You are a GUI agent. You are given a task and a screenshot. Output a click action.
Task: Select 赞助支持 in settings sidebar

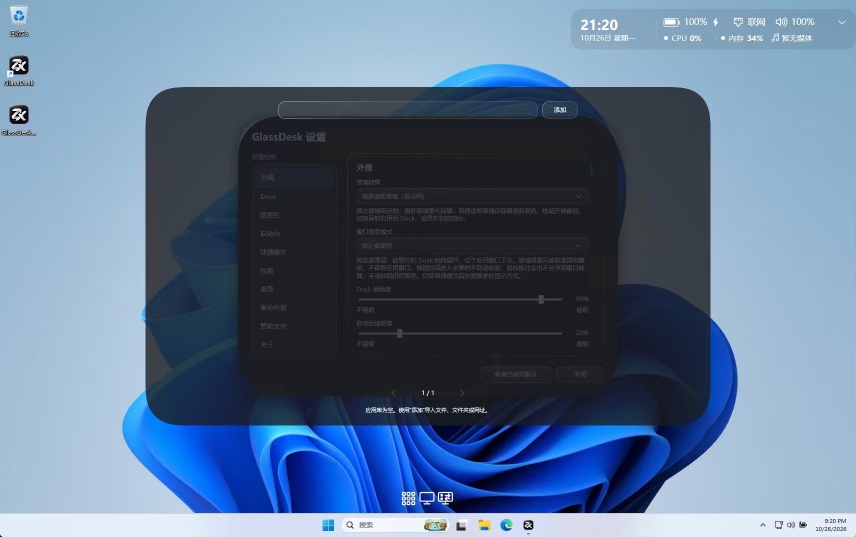tap(294, 326)
